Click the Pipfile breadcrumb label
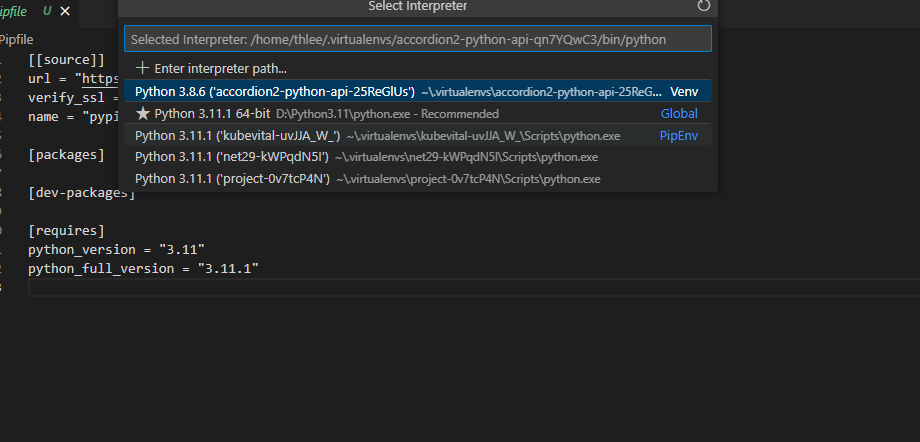 [x=16, y=39]
